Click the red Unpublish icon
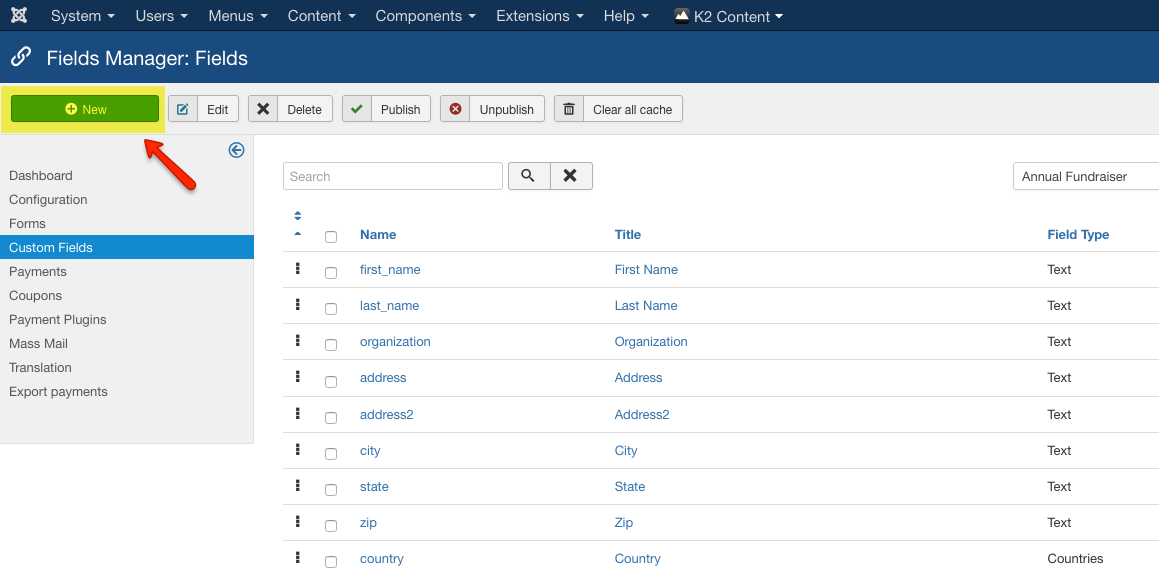The width and height of the screenshot is (1159, 576). coord(456,109)
